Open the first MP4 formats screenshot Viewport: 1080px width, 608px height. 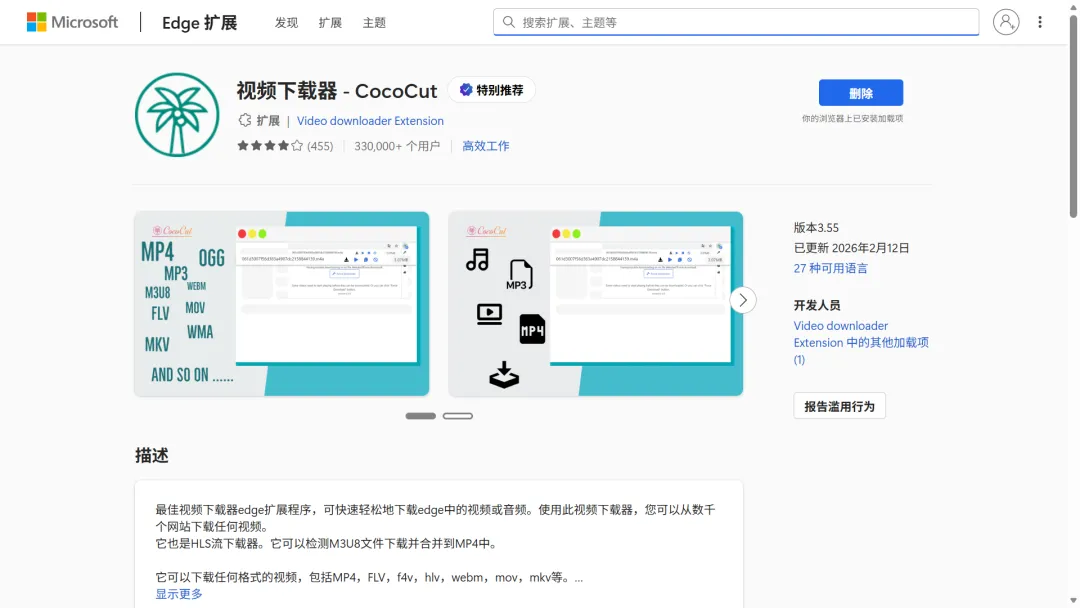point(282,304)
